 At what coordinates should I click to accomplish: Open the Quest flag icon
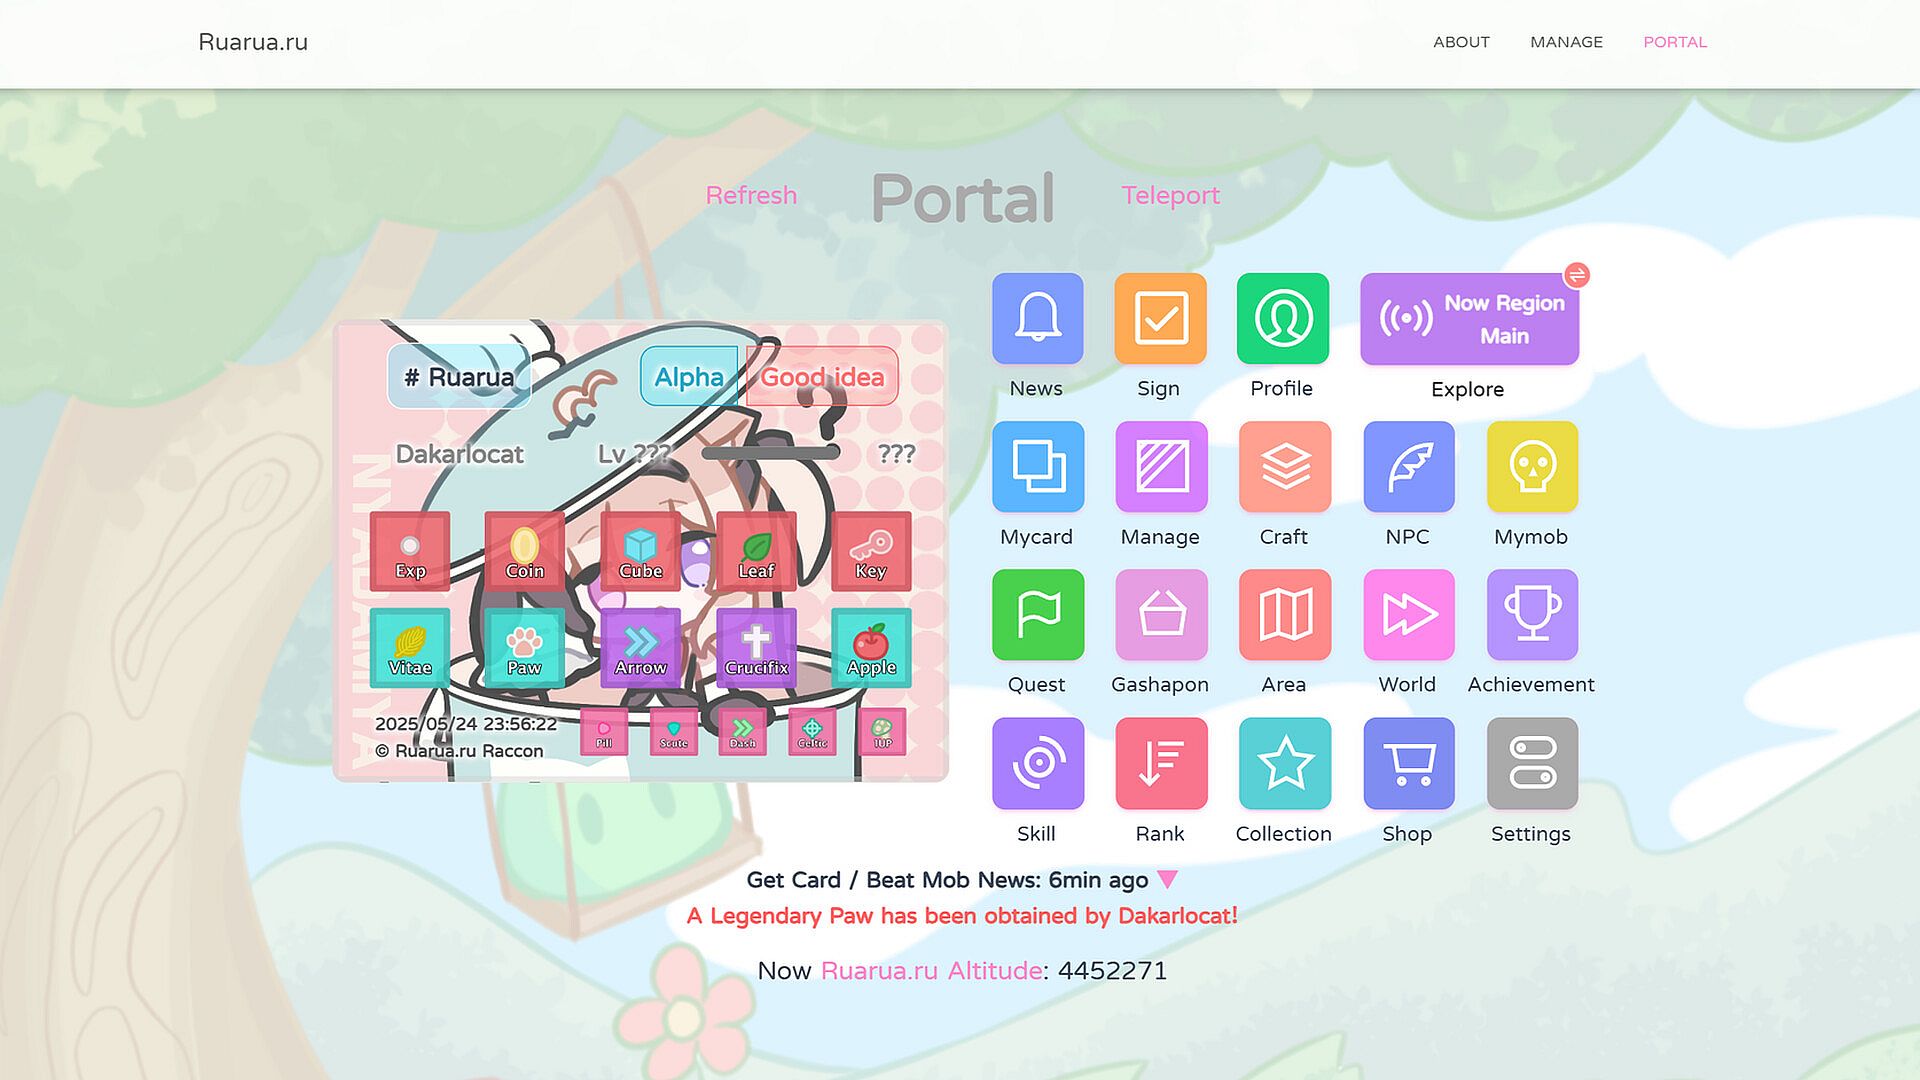(1037, 615)
